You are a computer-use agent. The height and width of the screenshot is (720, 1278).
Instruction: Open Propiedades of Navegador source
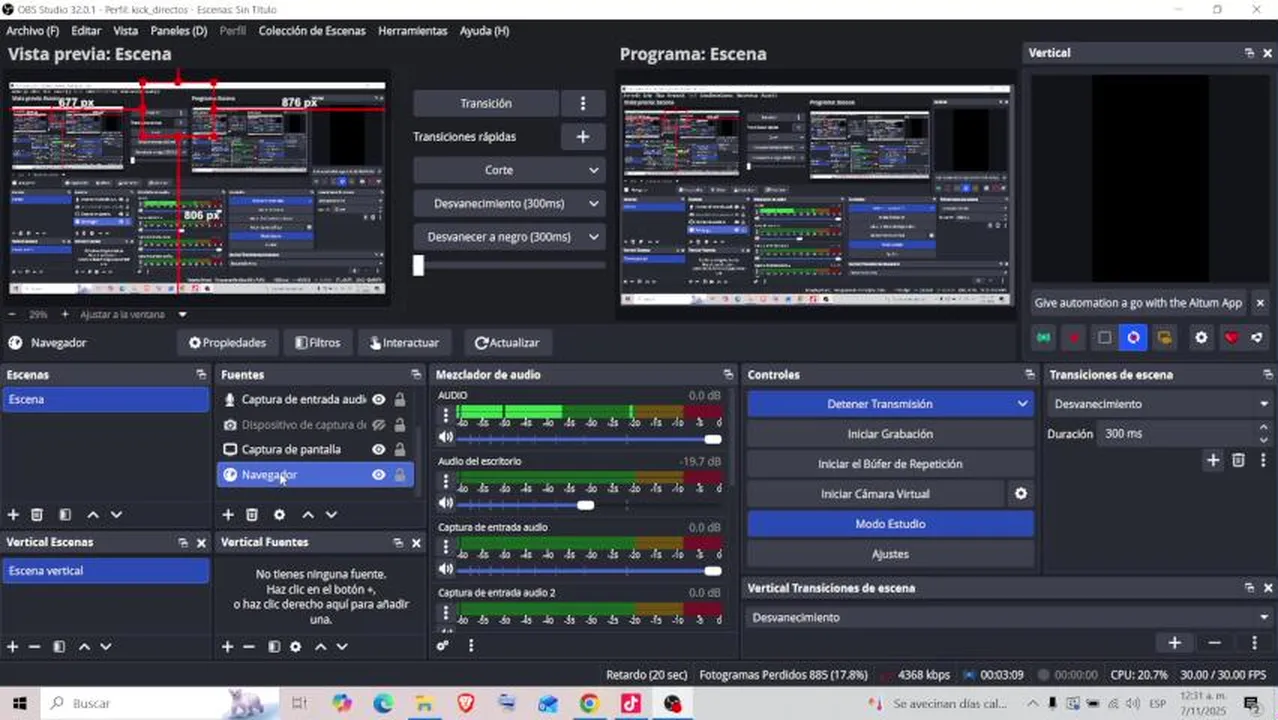click(x=227, y=343)
